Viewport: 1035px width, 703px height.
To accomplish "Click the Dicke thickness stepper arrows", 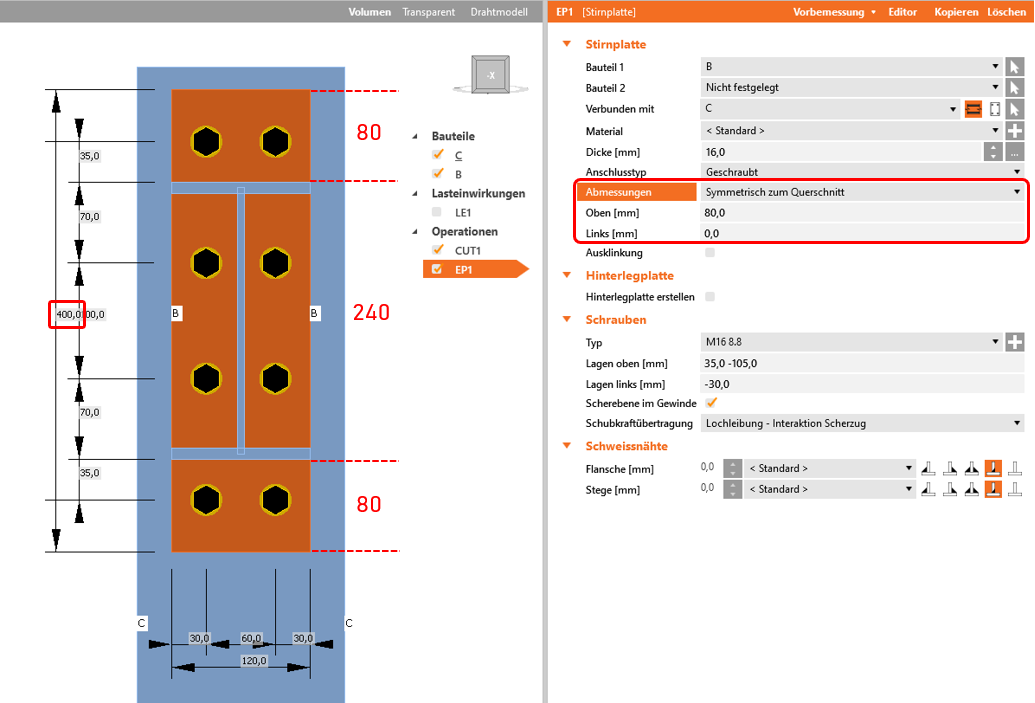I will [x=992, y=152].
